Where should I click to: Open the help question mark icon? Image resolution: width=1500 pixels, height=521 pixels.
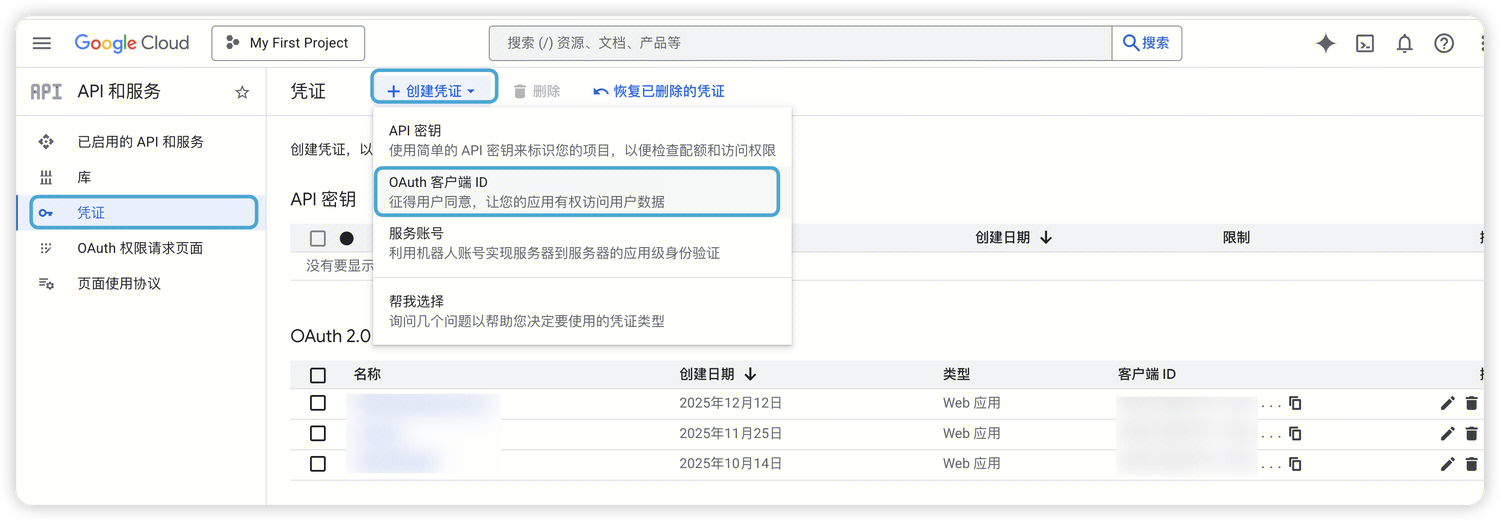point(1444,43)
